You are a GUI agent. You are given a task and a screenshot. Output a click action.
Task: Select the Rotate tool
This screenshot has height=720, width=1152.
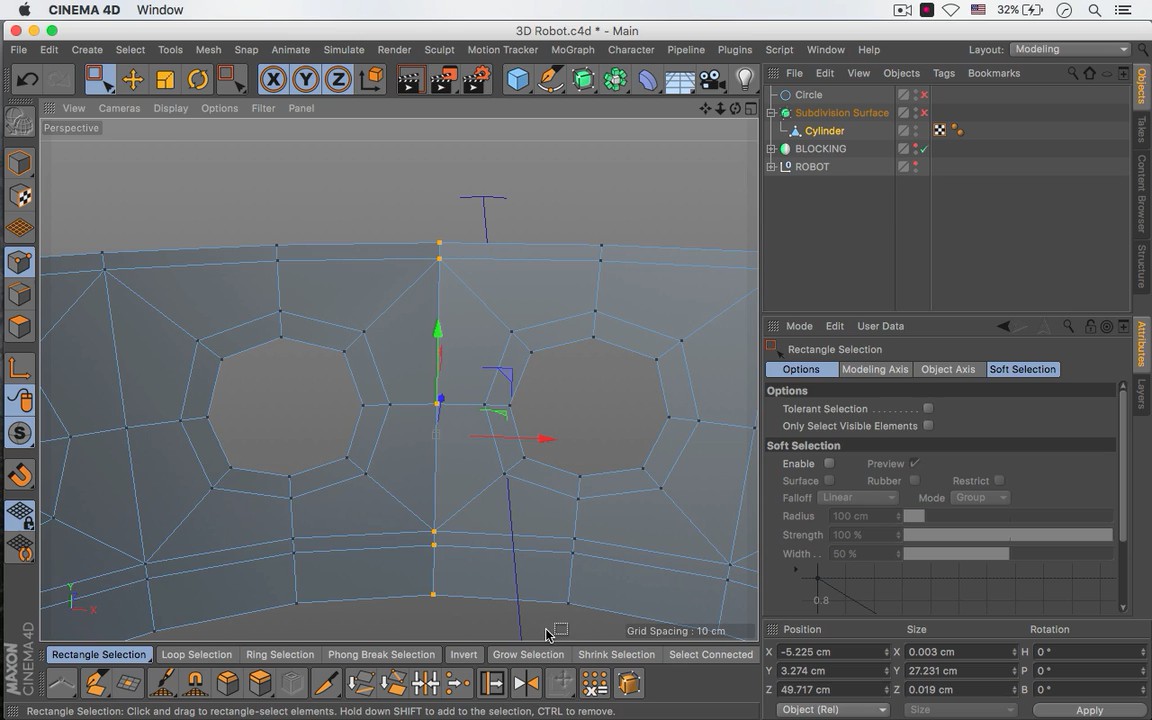pos(198,80)
